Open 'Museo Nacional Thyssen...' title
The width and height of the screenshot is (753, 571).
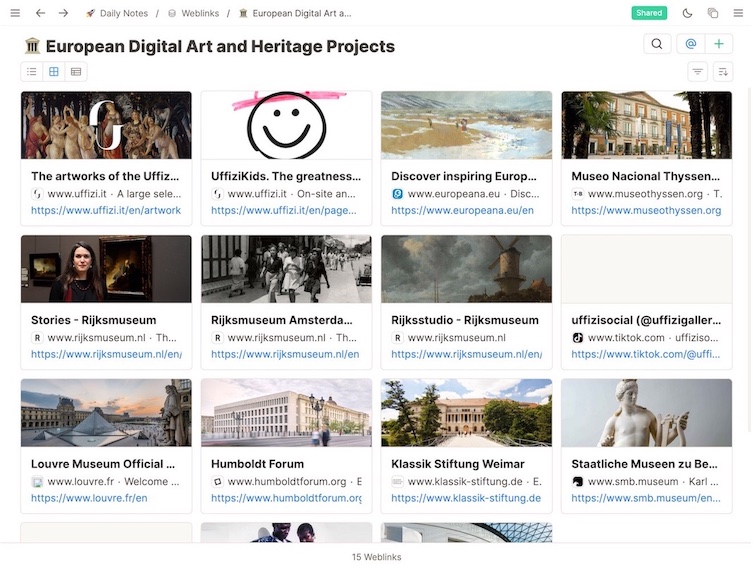tap(646, 176)
